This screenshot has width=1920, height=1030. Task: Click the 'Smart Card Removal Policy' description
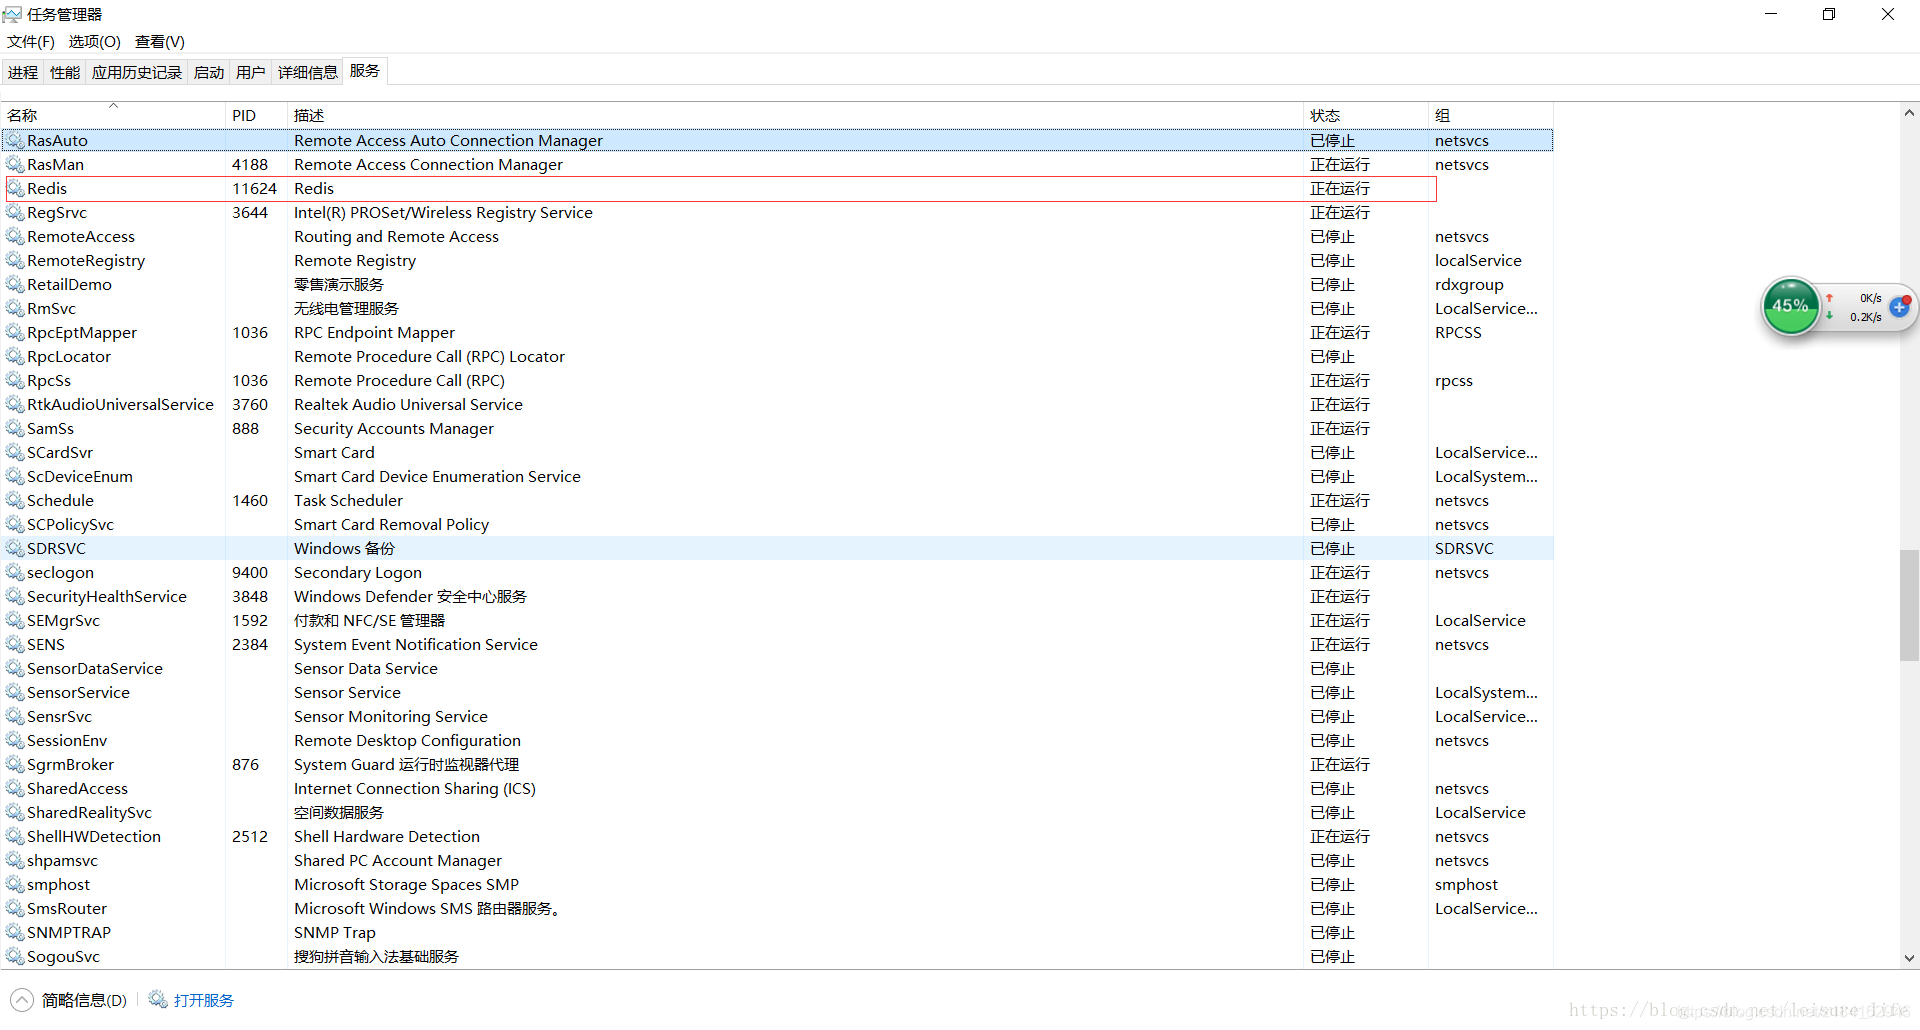(391, 525)
